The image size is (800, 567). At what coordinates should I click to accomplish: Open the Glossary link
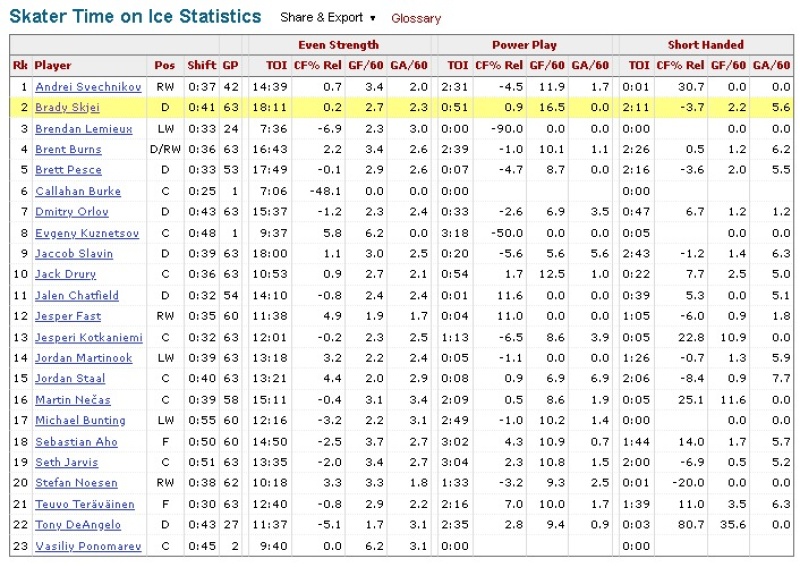pyautogui.click(x=416, y=18)
